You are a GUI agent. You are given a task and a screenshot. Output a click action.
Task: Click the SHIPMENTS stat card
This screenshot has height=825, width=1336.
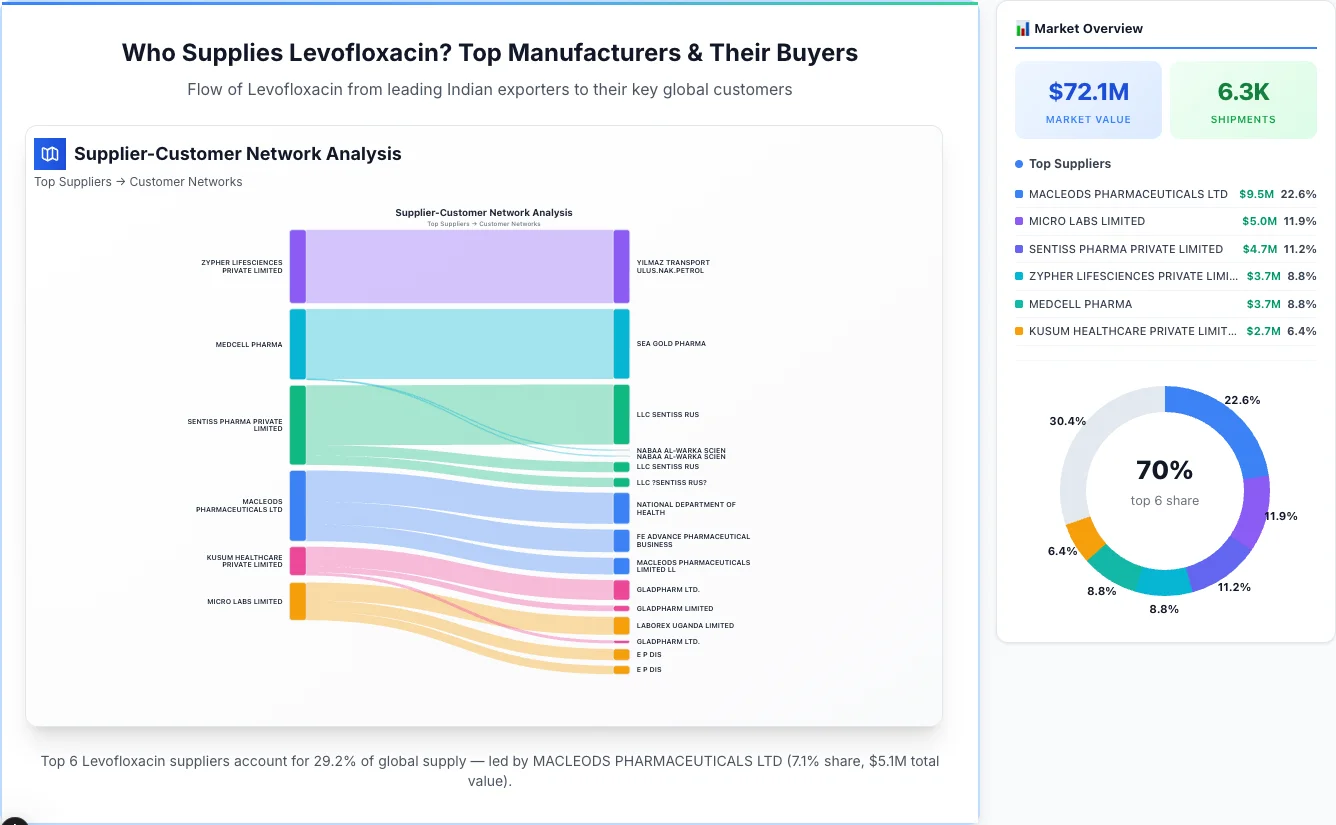coord(1243,99)
